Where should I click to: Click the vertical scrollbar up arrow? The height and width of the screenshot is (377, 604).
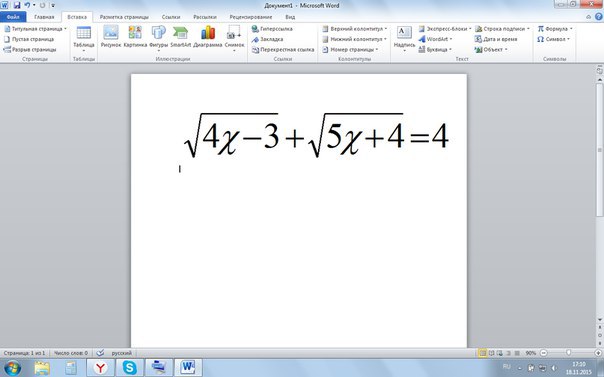599,80
